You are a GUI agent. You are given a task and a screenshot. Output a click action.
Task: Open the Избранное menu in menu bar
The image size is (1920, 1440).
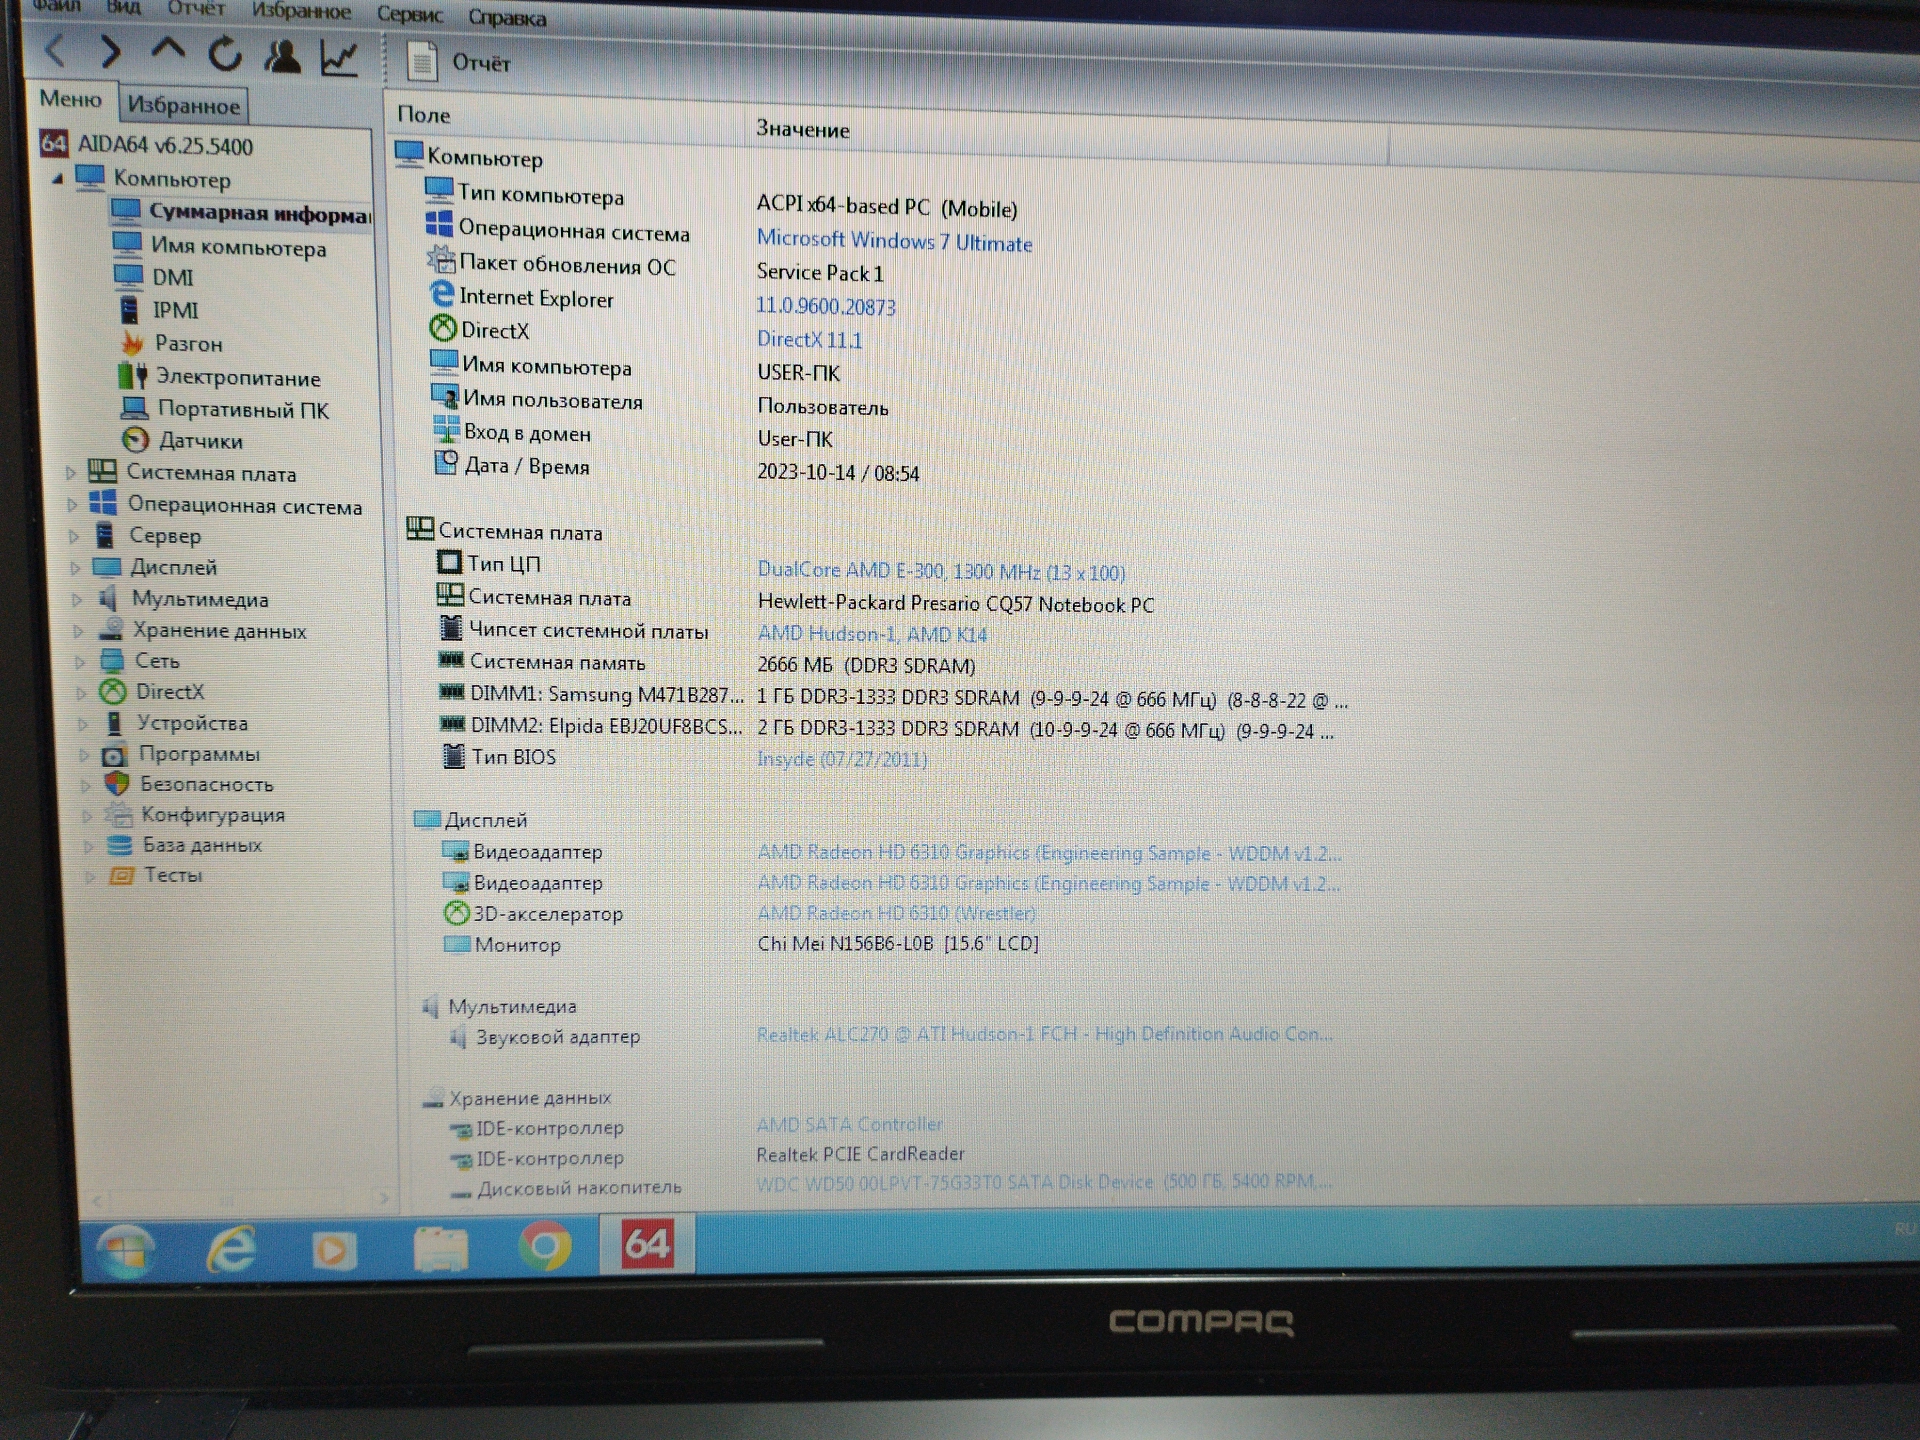pos(301,11)
